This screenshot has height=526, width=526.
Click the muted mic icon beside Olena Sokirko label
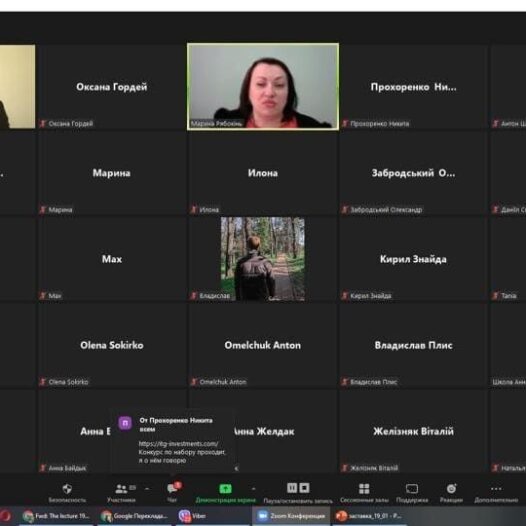tap(43, 382)
